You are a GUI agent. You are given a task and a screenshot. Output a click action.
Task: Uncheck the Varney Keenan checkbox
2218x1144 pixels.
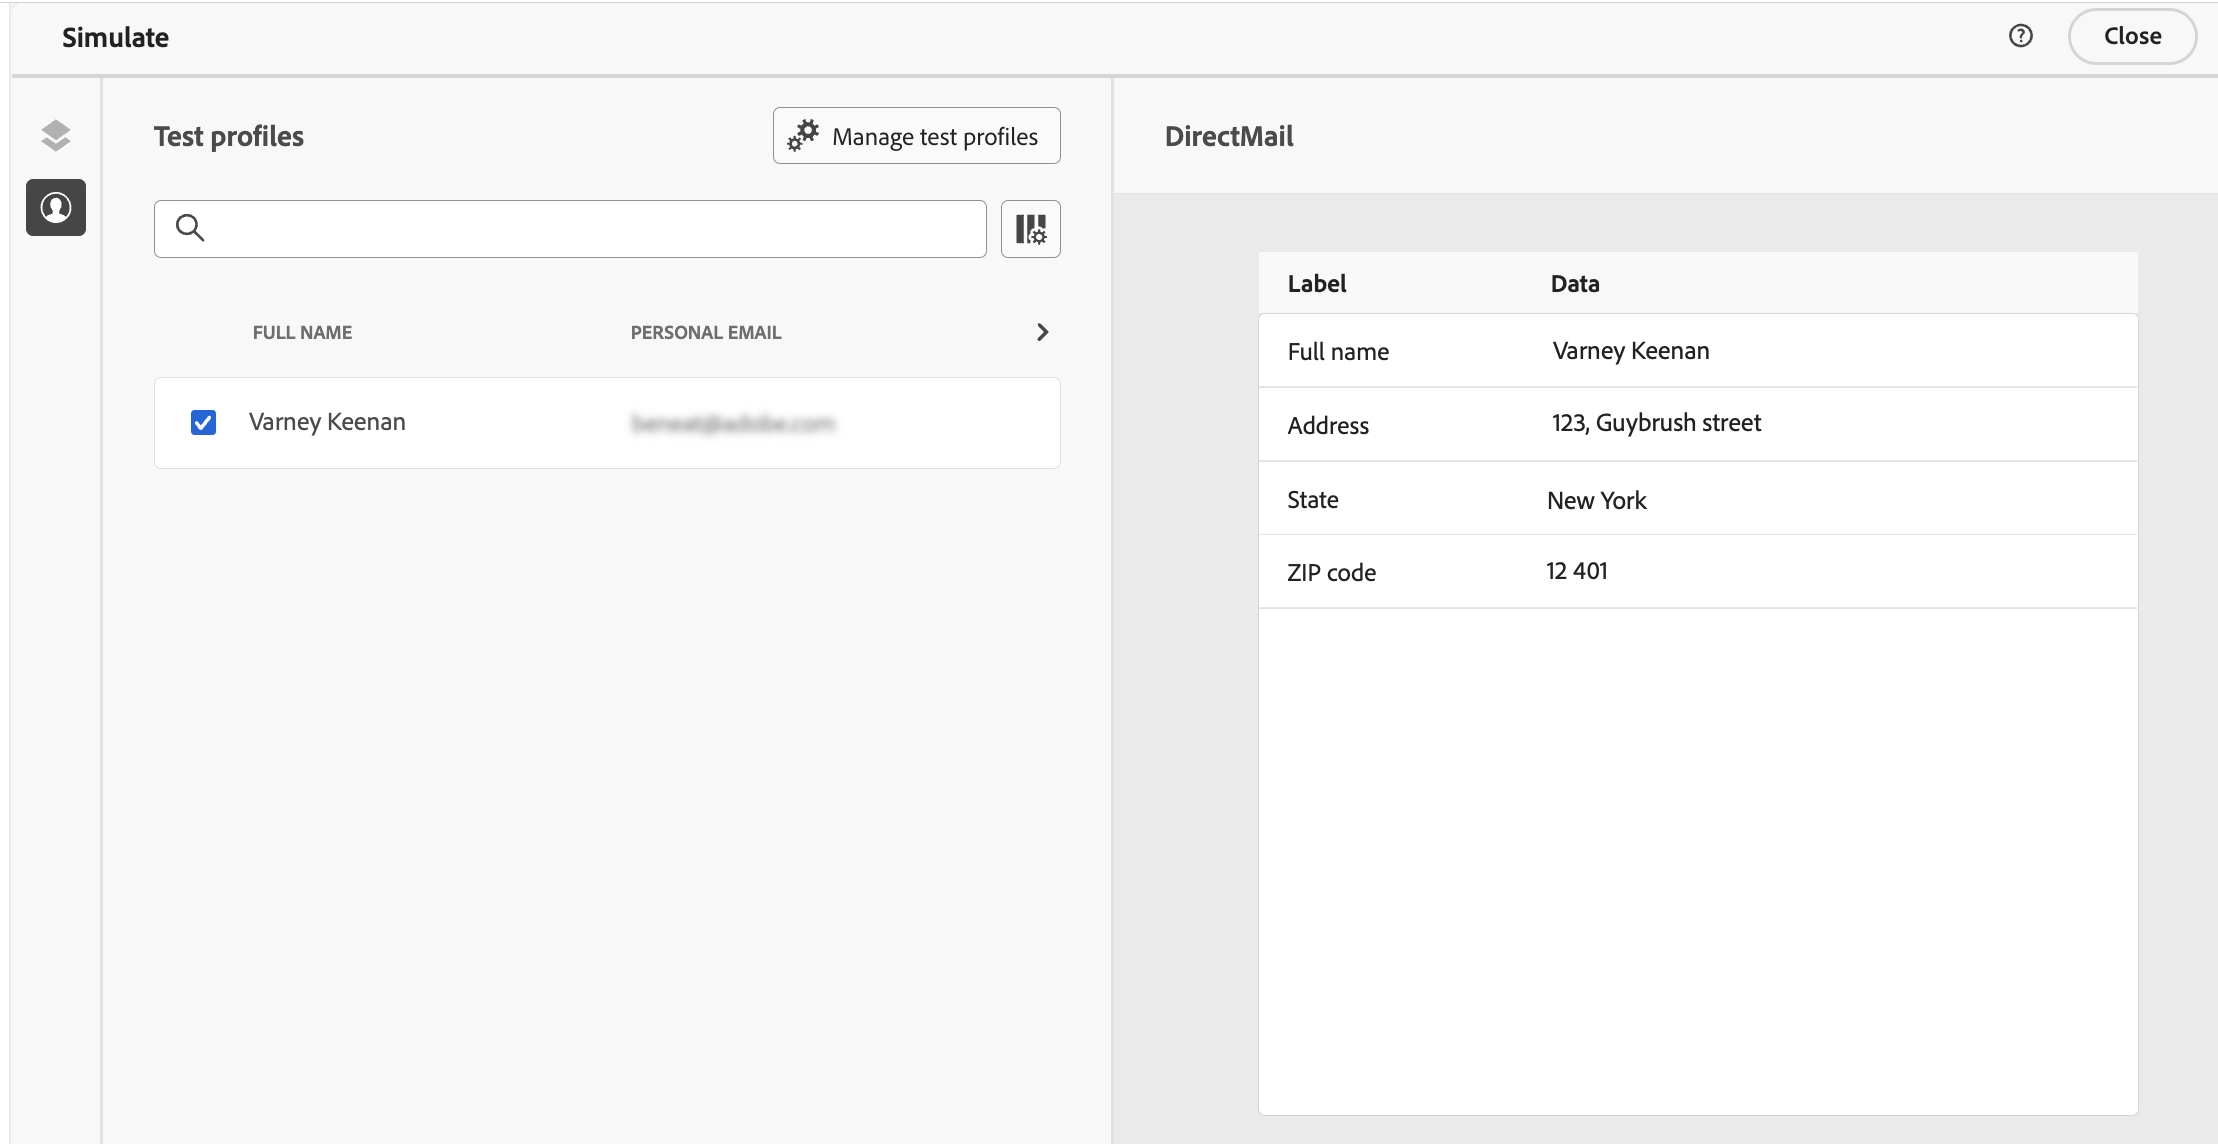(203, 422)
